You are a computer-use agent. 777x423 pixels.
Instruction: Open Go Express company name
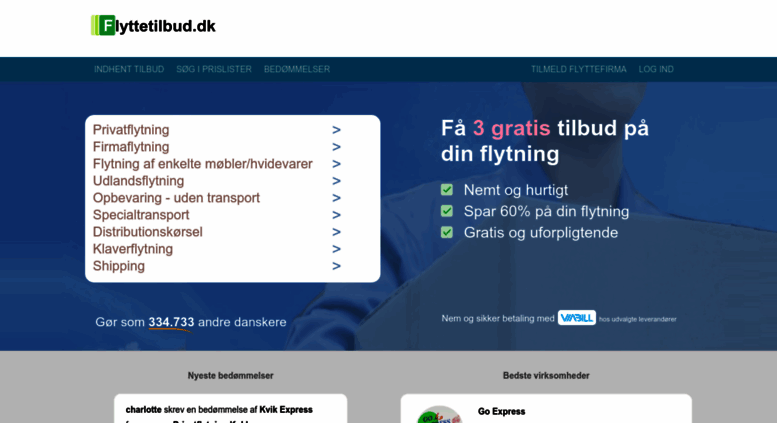click(x=501, y=412)
